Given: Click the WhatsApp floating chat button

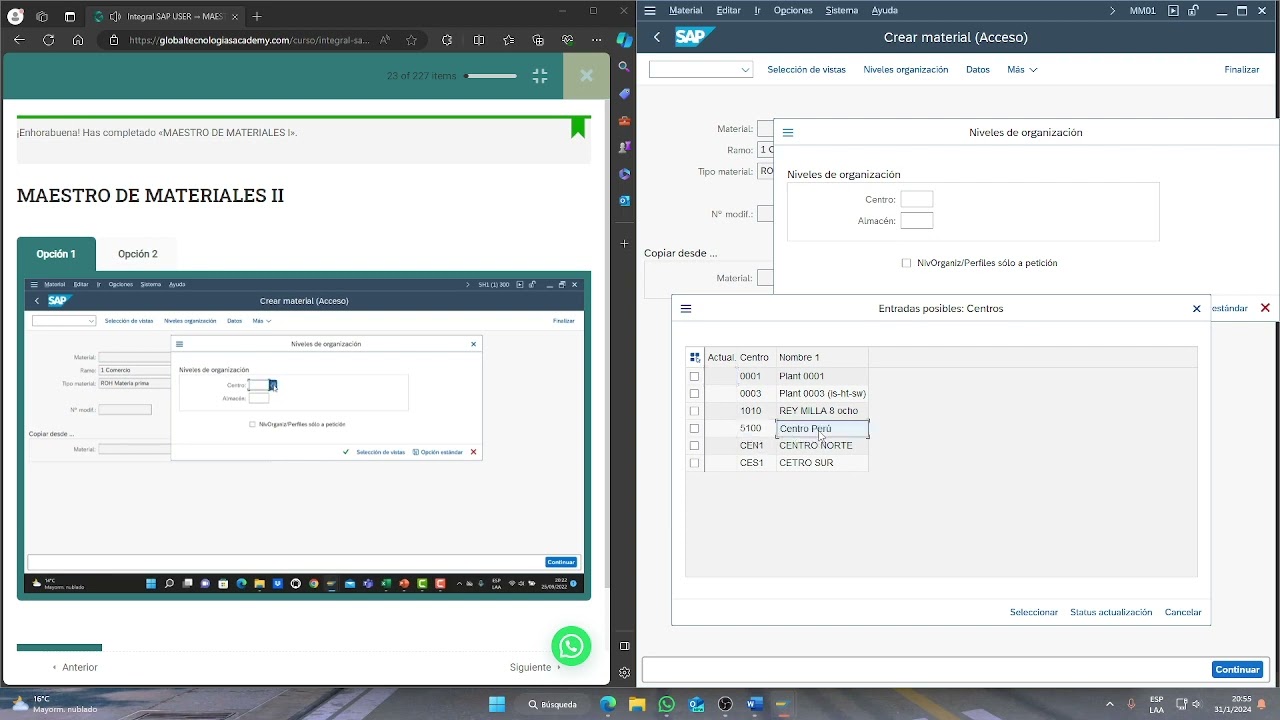Looking at the screenshot, I should pyautogui.click(x=571, y=646).
